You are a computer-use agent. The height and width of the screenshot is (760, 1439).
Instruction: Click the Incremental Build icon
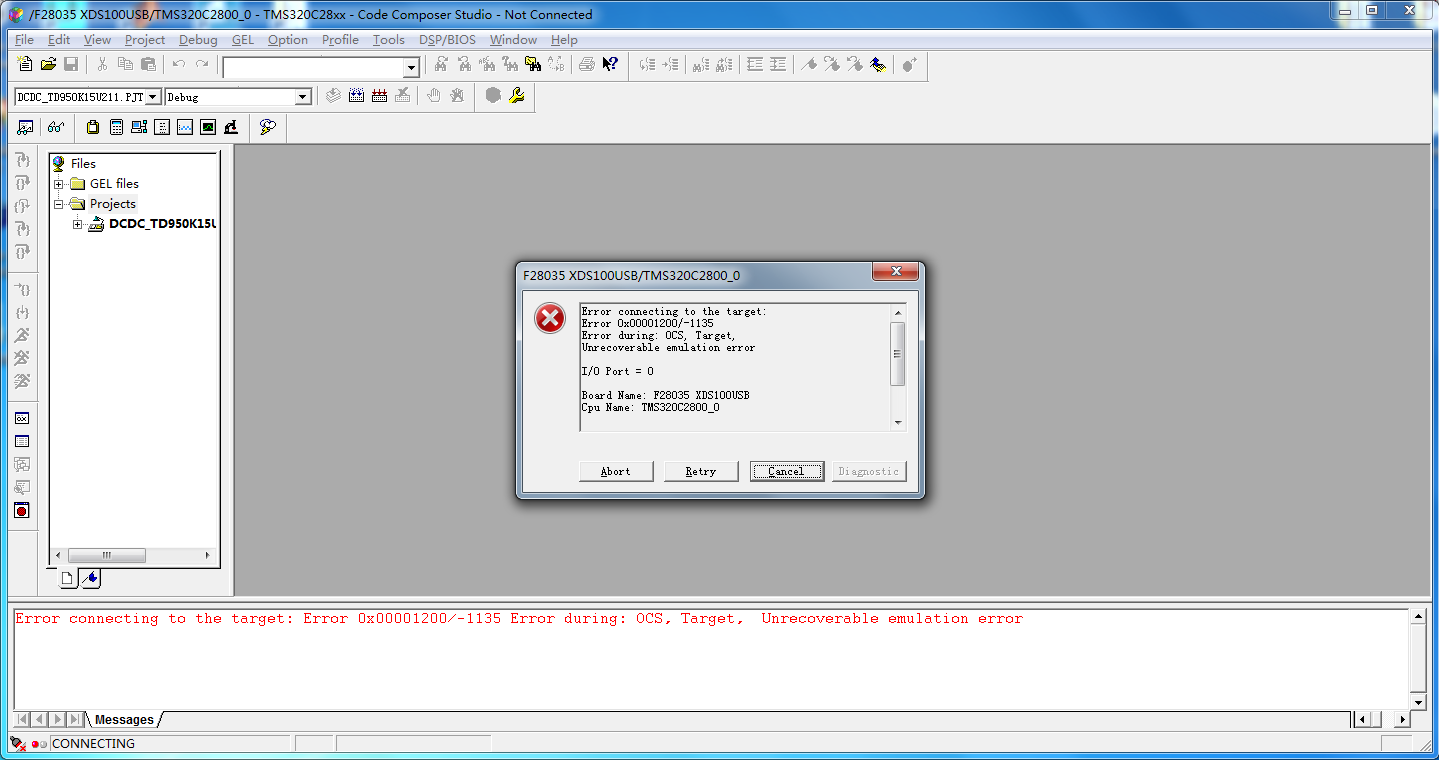[x=356, y=96]
